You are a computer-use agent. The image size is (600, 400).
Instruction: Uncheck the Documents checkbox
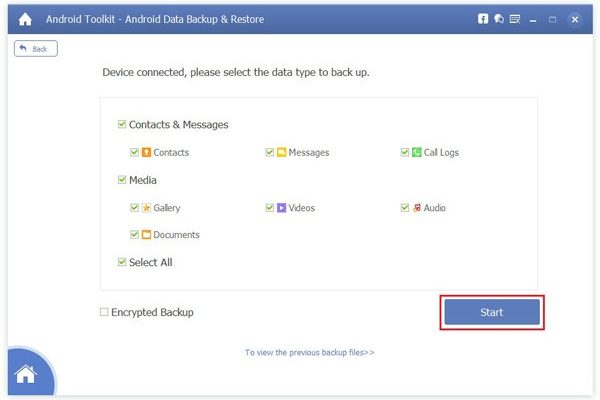point(134,235)
